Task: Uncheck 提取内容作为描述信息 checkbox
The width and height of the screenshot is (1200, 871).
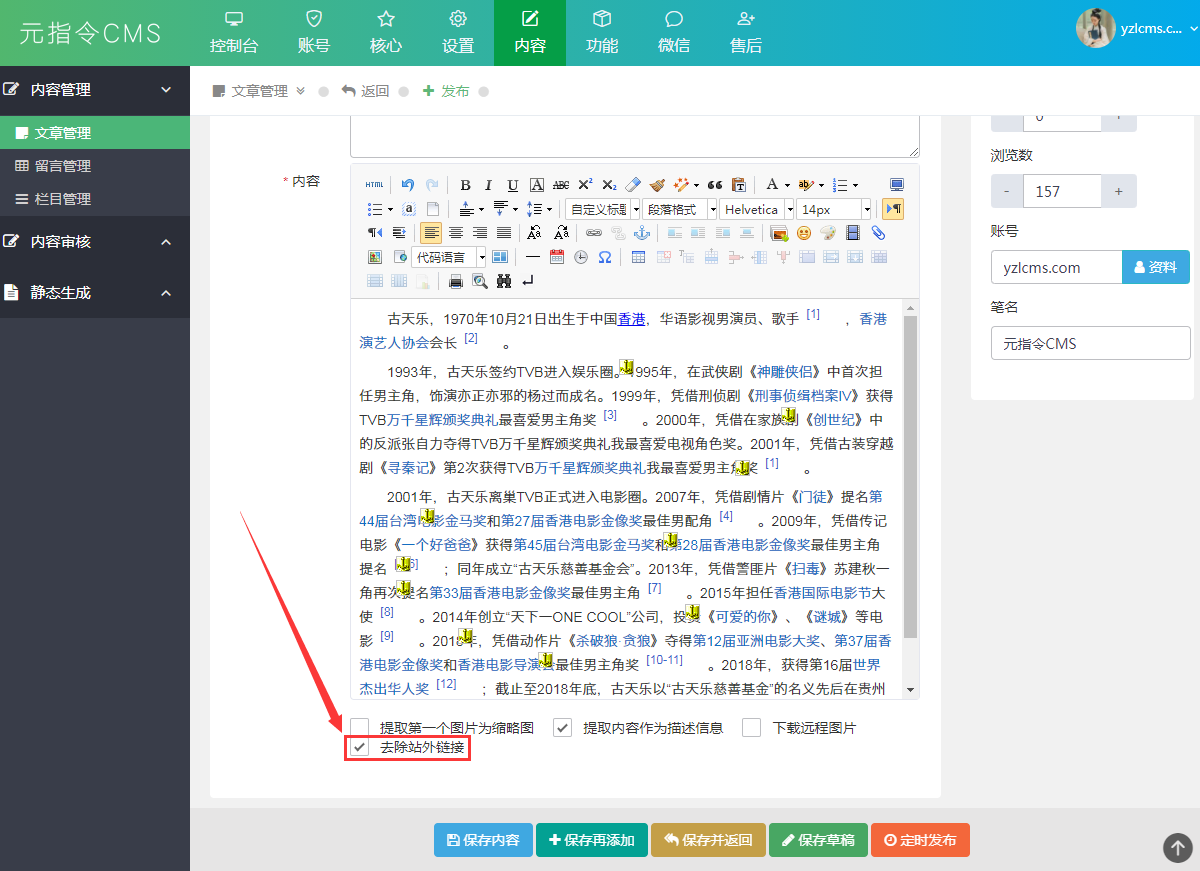Action: click(563, 728)
